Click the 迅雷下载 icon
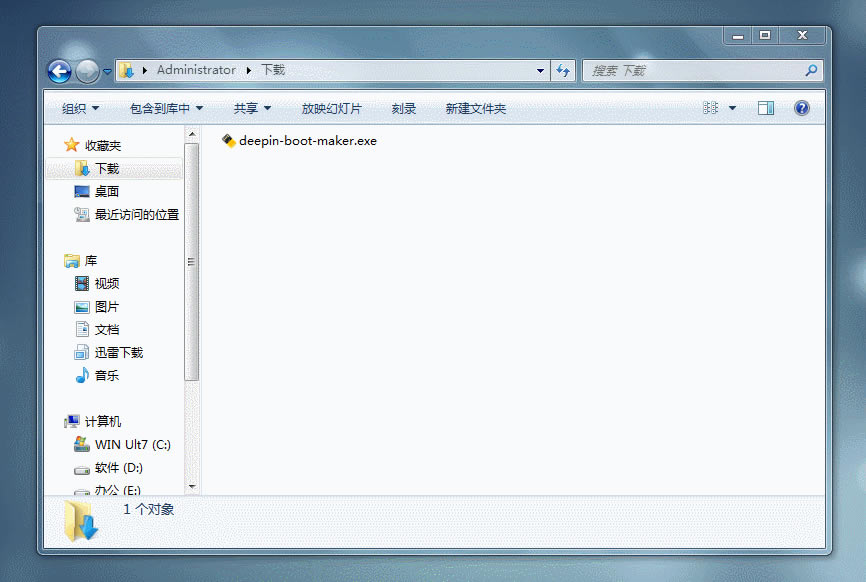866x582 pixels. click(82, 352)
